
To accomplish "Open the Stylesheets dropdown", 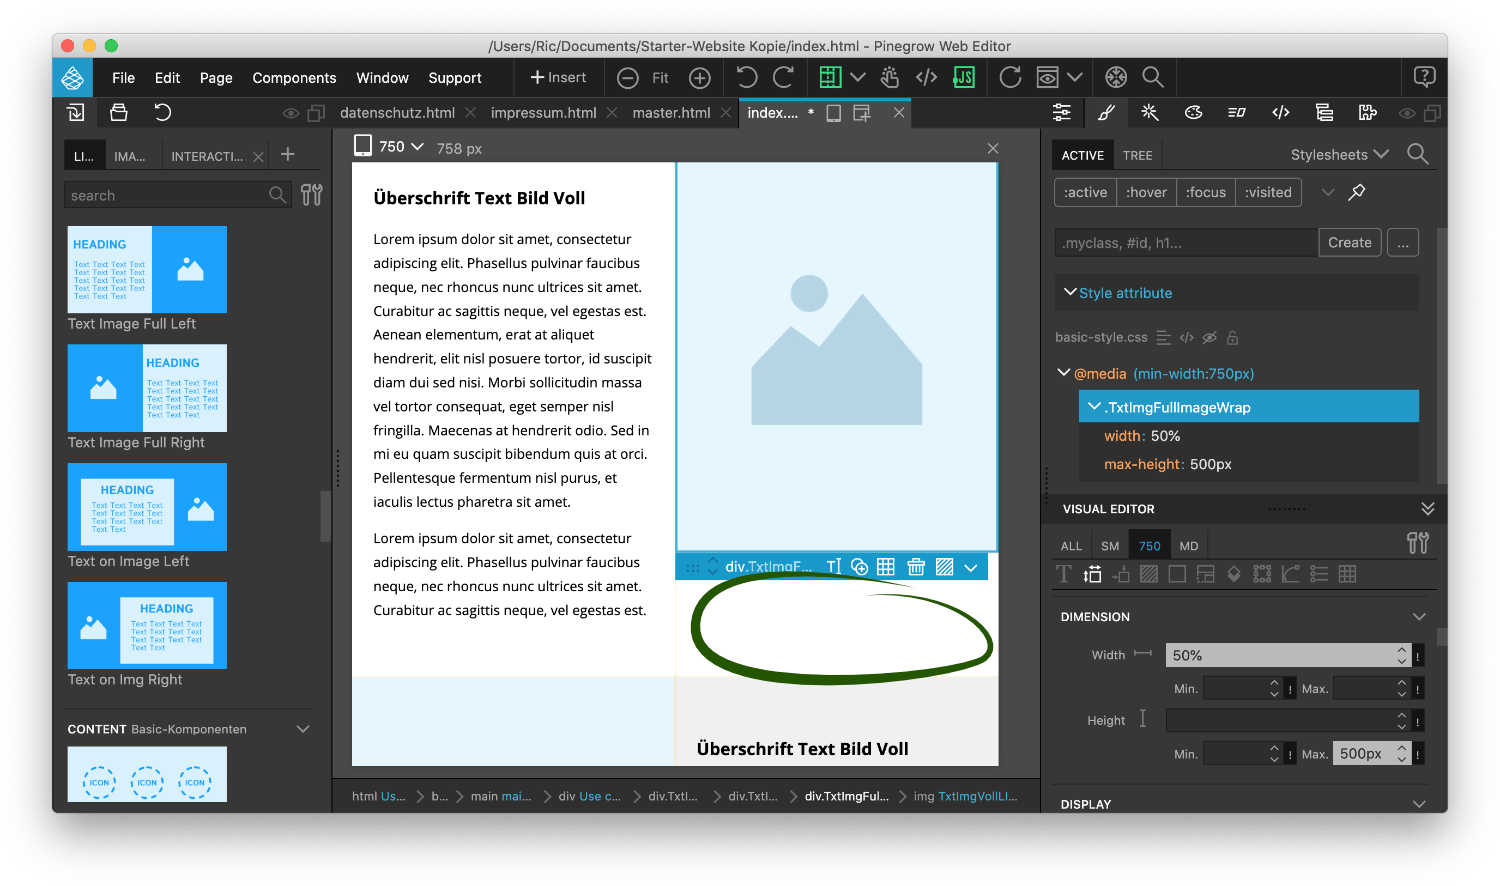I will coord(1340,154).
